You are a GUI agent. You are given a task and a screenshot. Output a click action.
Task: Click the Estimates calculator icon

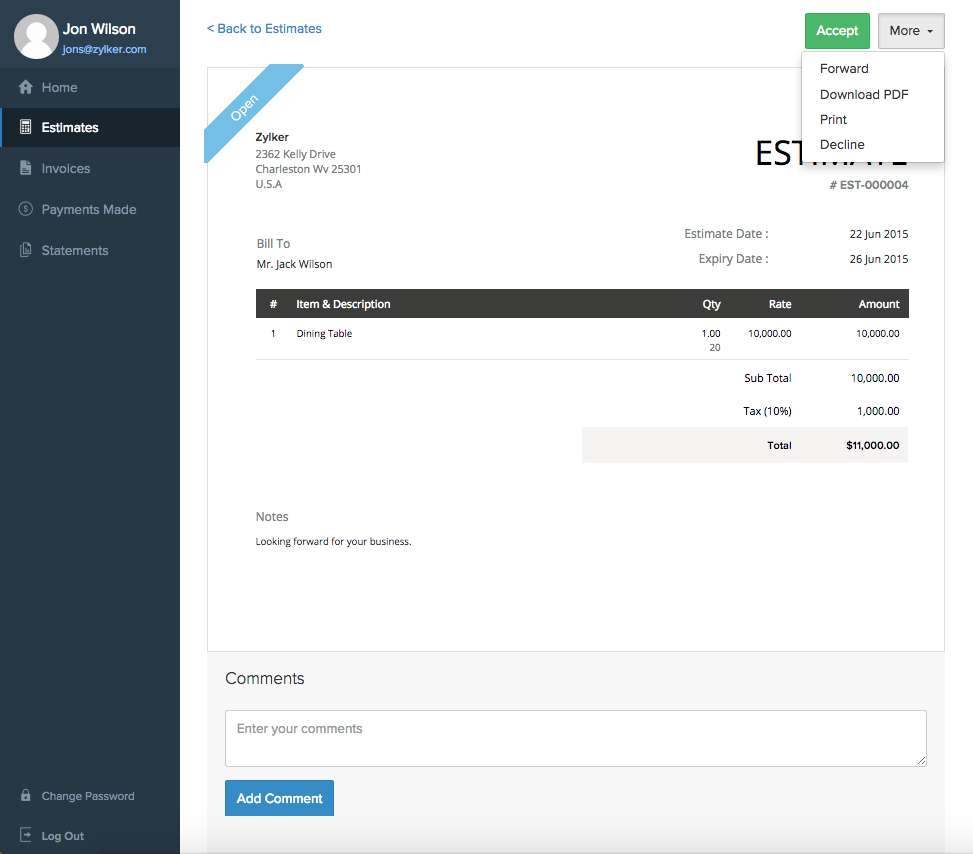26,128
